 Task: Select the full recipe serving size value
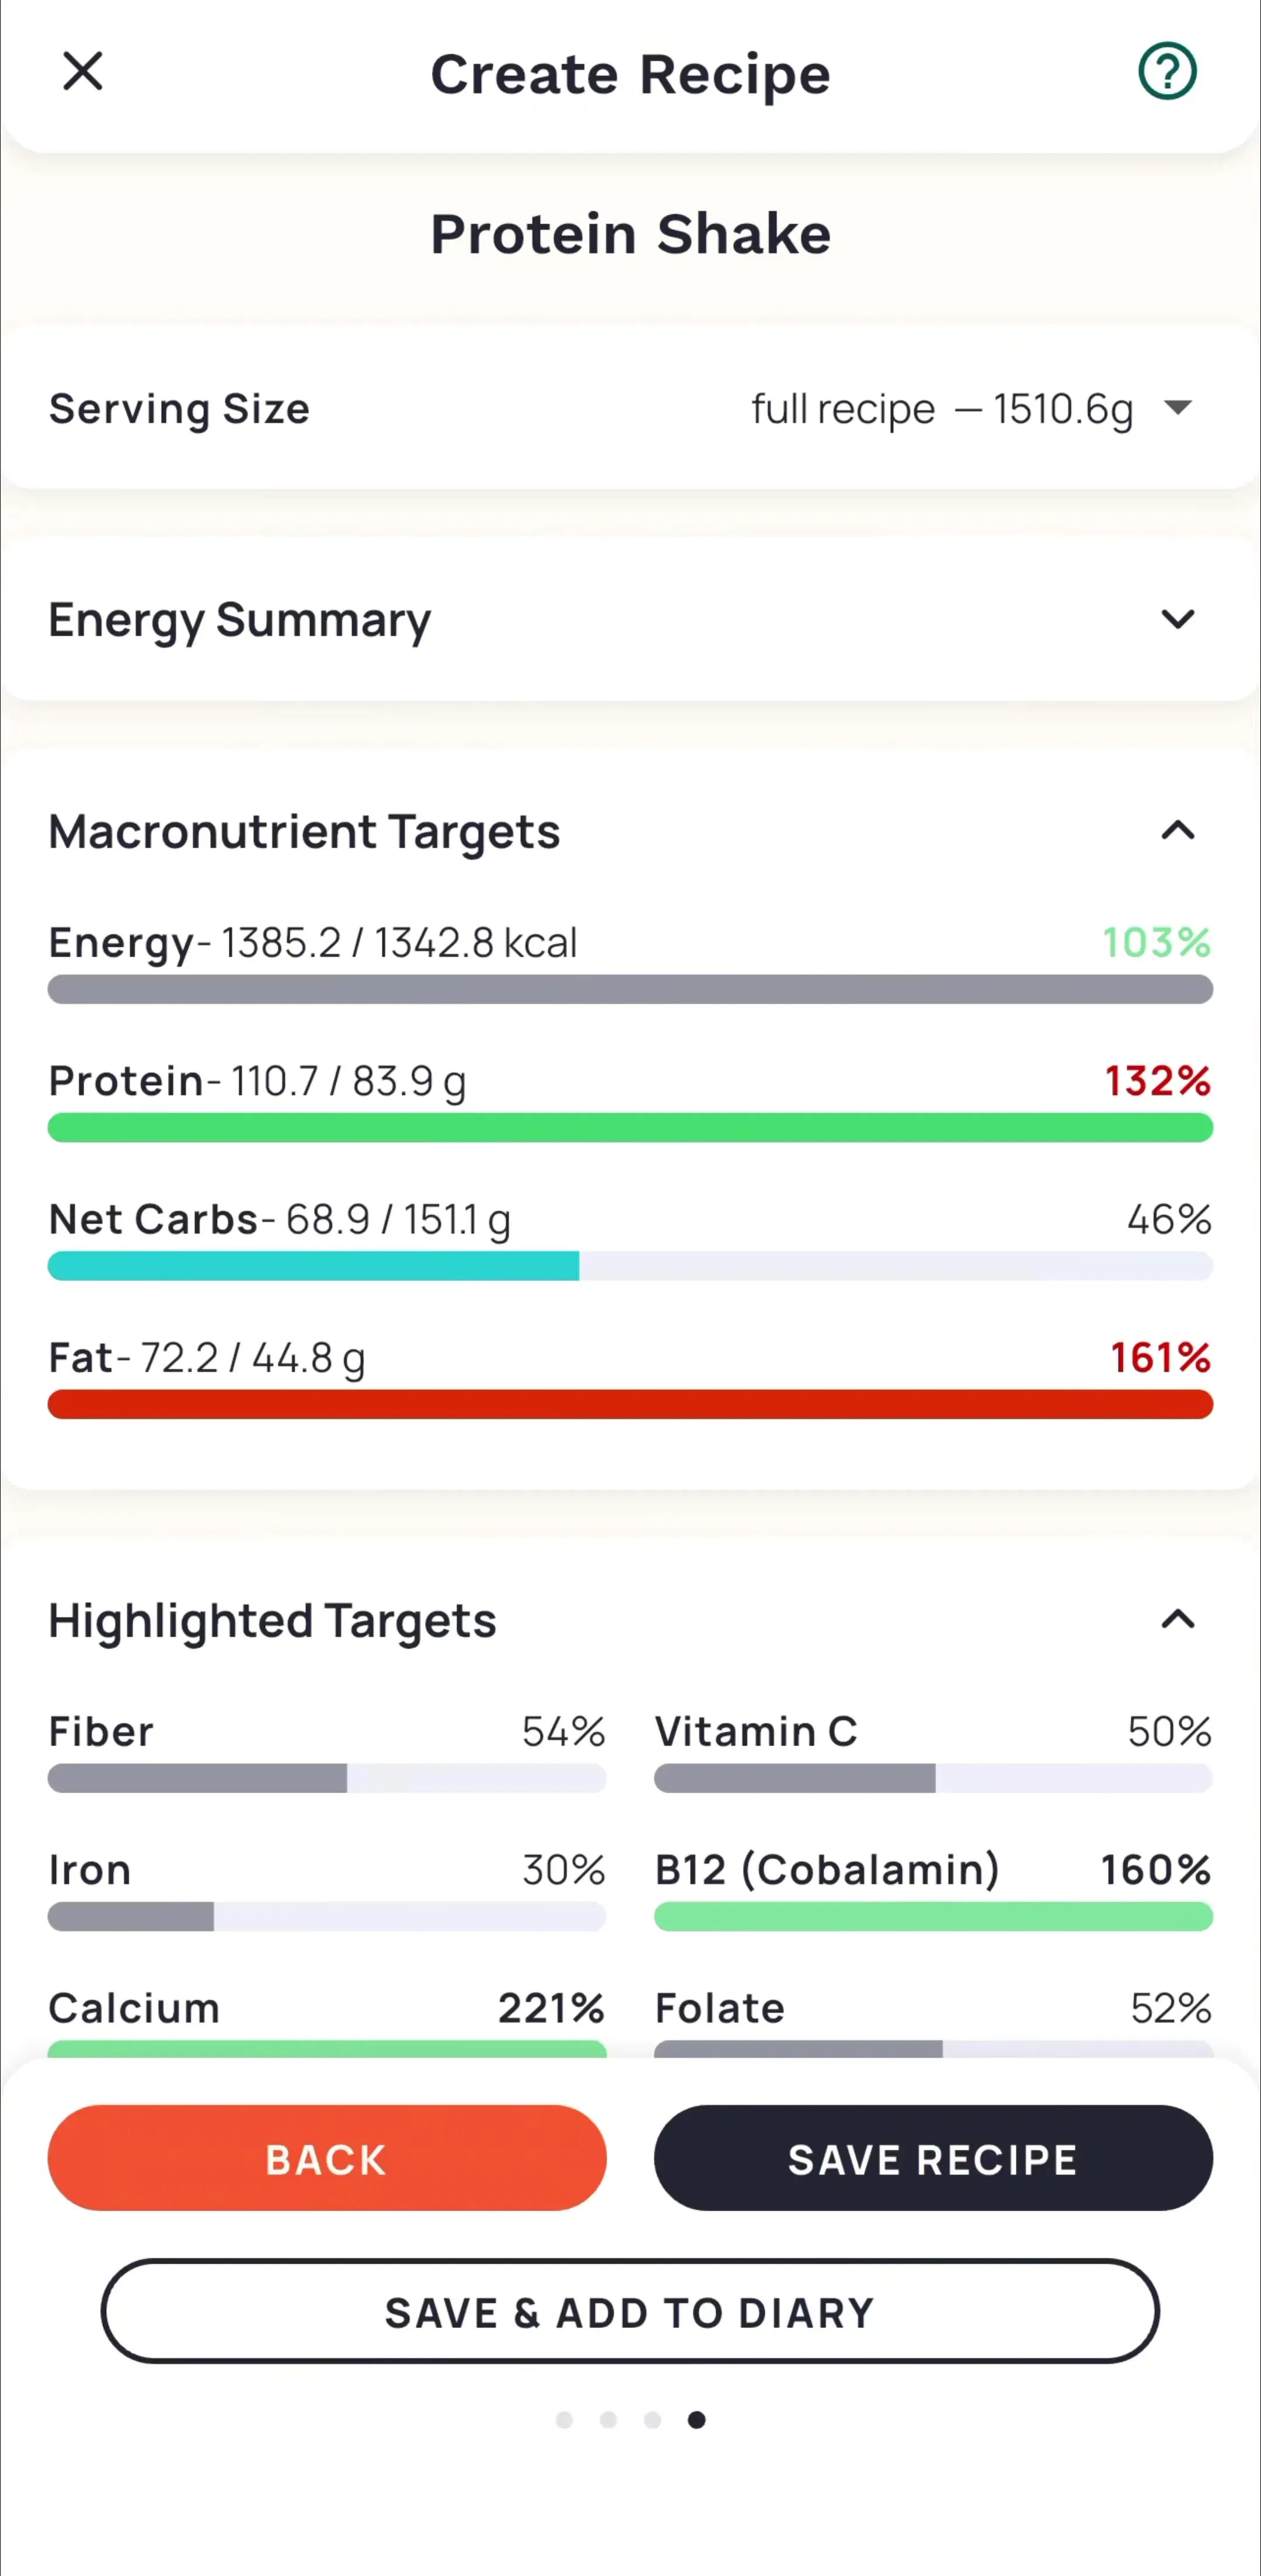942,409
